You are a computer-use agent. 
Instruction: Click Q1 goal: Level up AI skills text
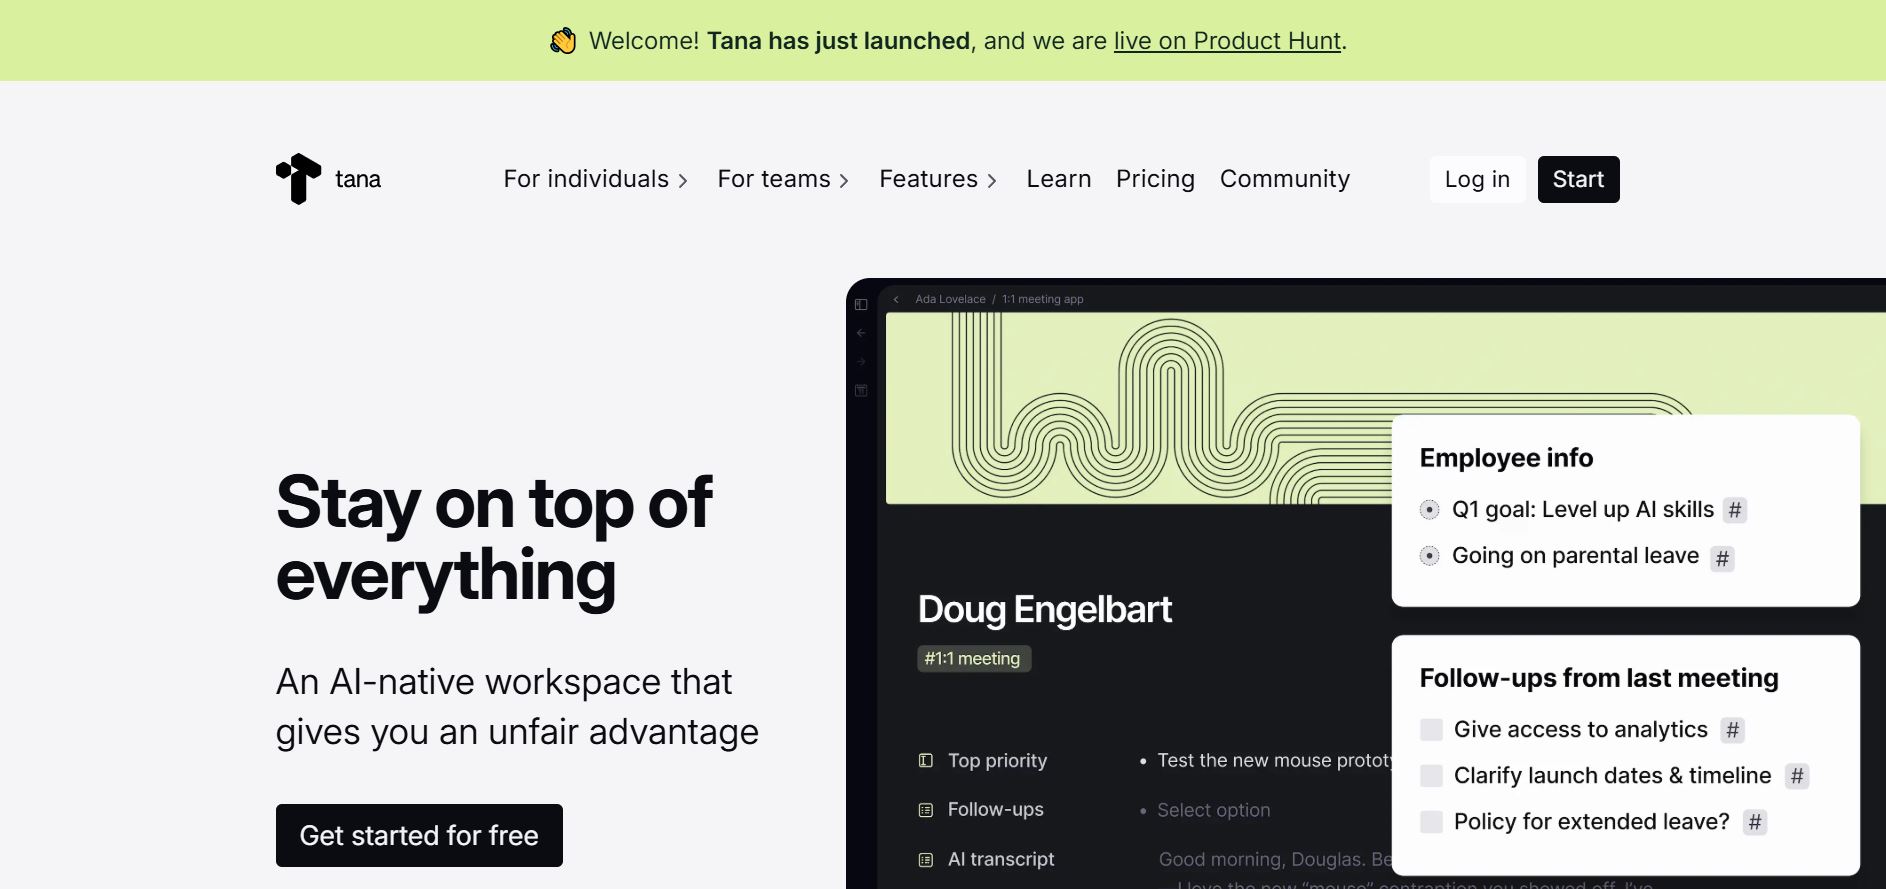[1583, 510]
